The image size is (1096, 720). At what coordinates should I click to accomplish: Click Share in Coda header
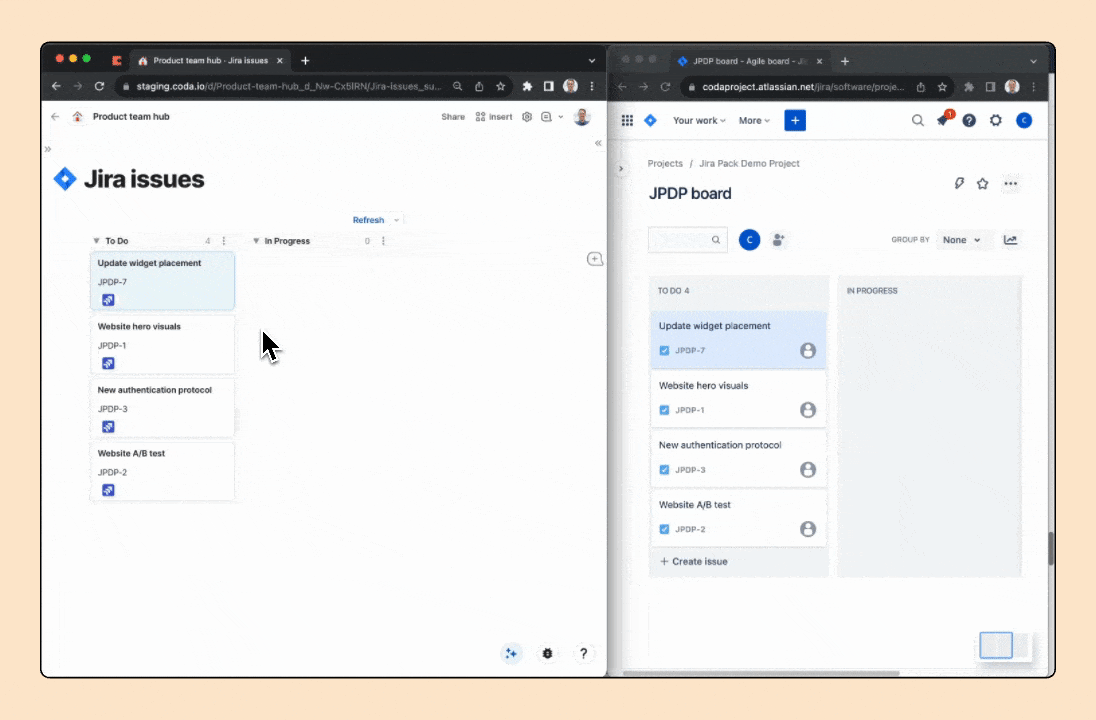pos(453,117)
